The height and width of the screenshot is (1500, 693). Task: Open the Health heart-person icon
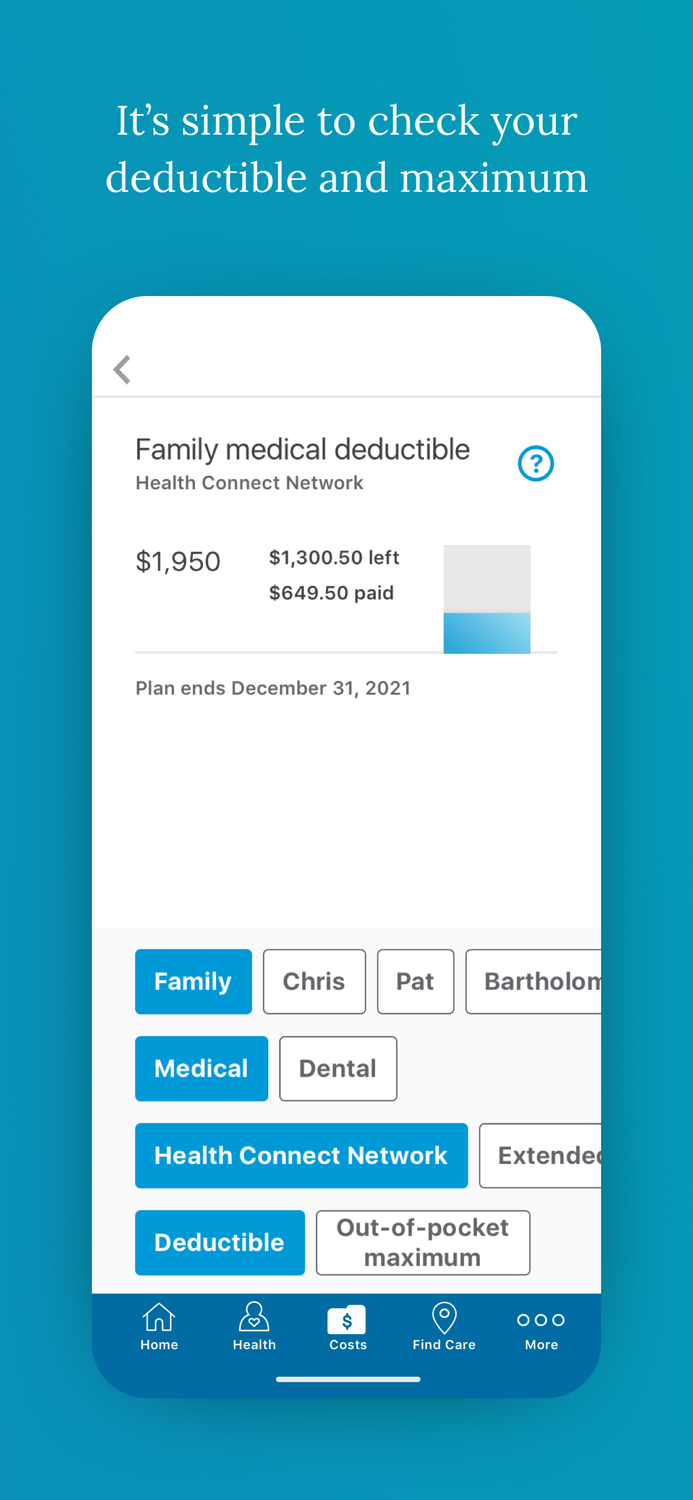pyautogui.click(x=254, y=1318)
